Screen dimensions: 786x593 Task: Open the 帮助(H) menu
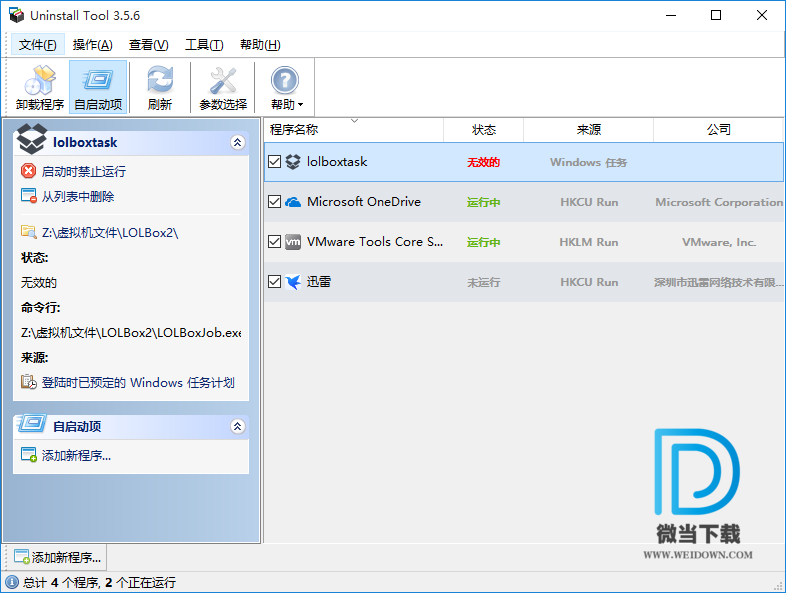click(x=260, y=45)
